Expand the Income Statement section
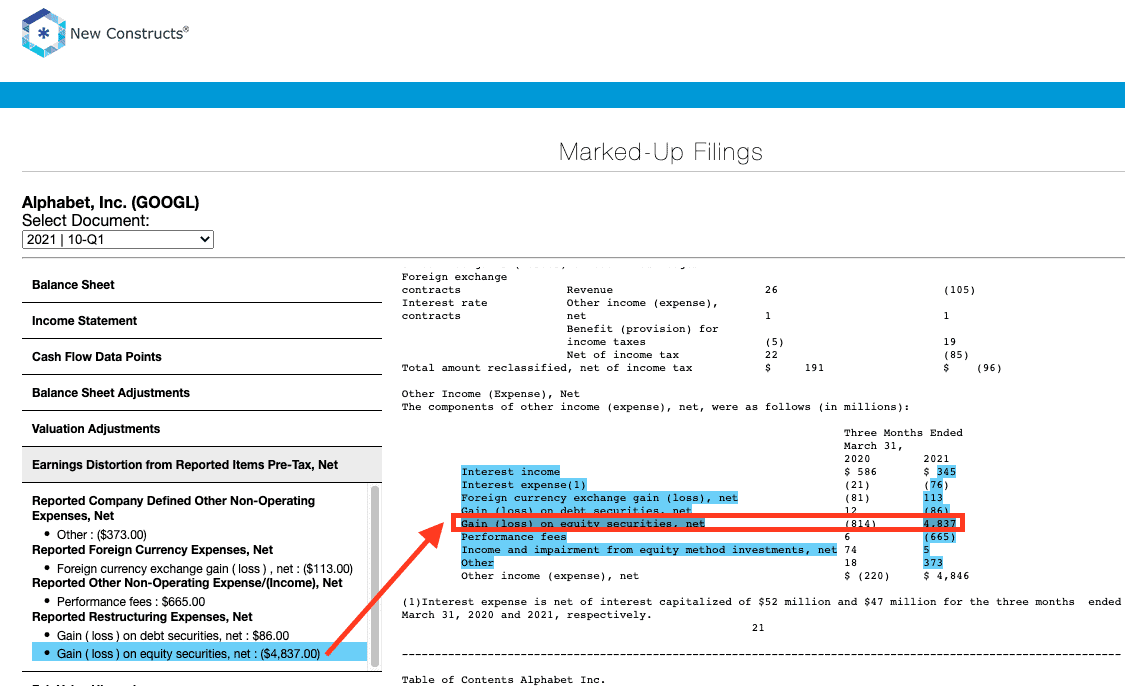Screen dimensions: 1125x686 click(x=202, y=321)
